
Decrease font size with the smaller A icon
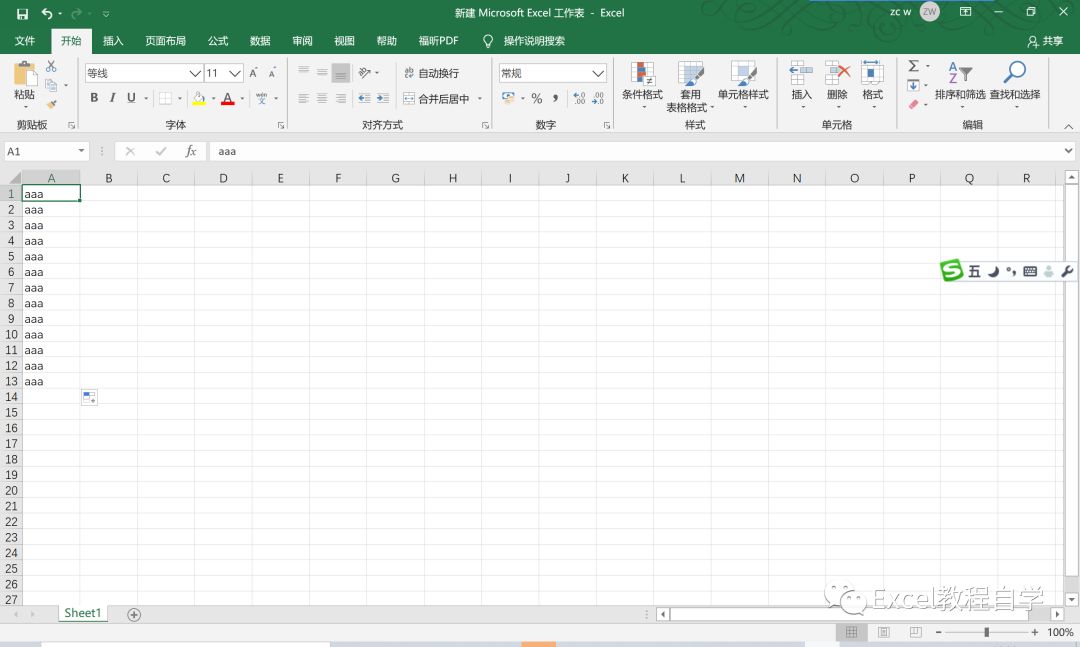pyautogui.click(x=272, y=73)
